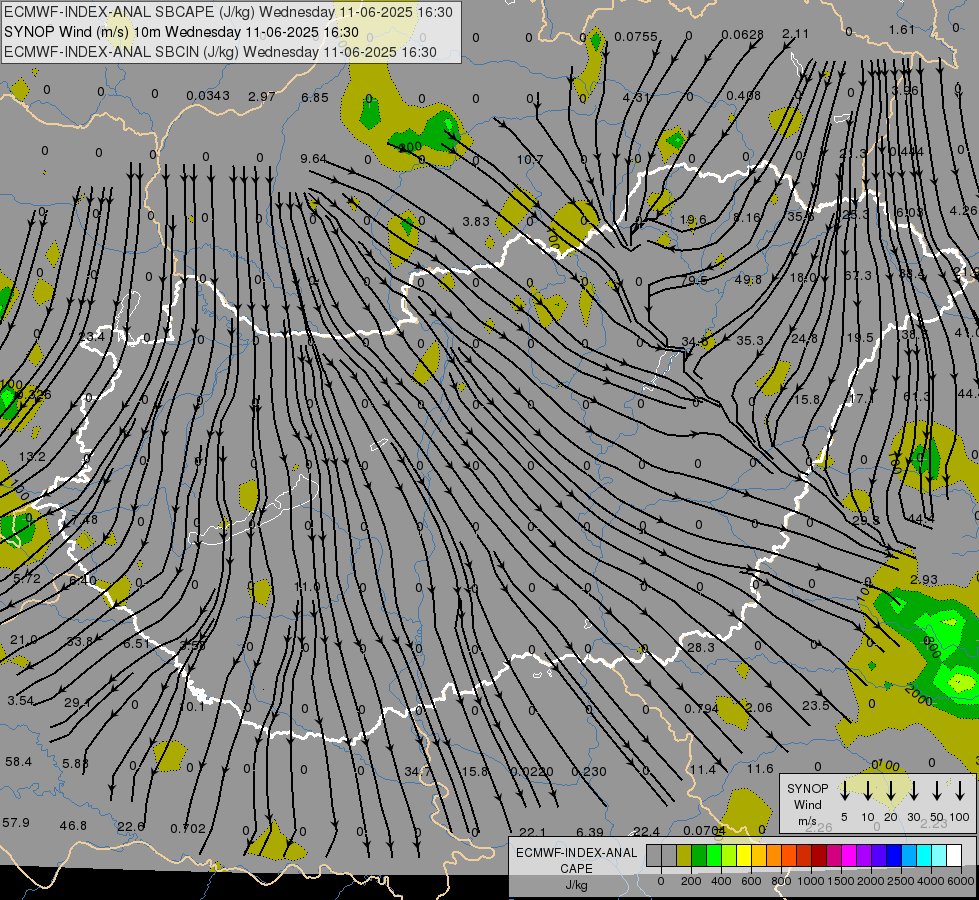Click the map value 2.97
This screenshot has width=979, height=900.
coord(262,97)
